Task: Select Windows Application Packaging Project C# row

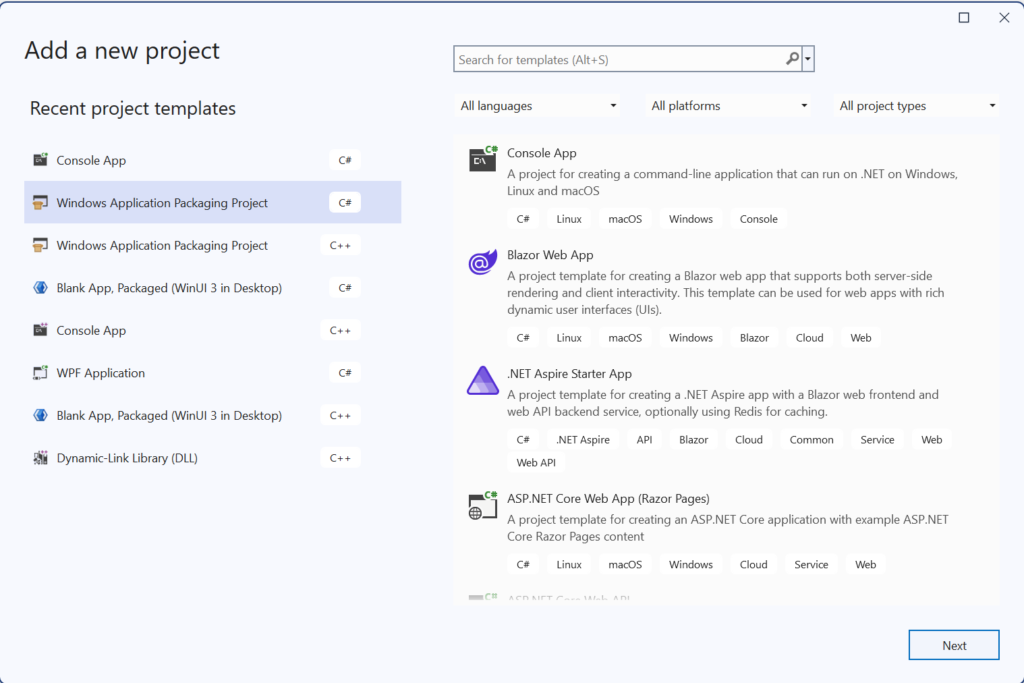Action: pos(212,202)
